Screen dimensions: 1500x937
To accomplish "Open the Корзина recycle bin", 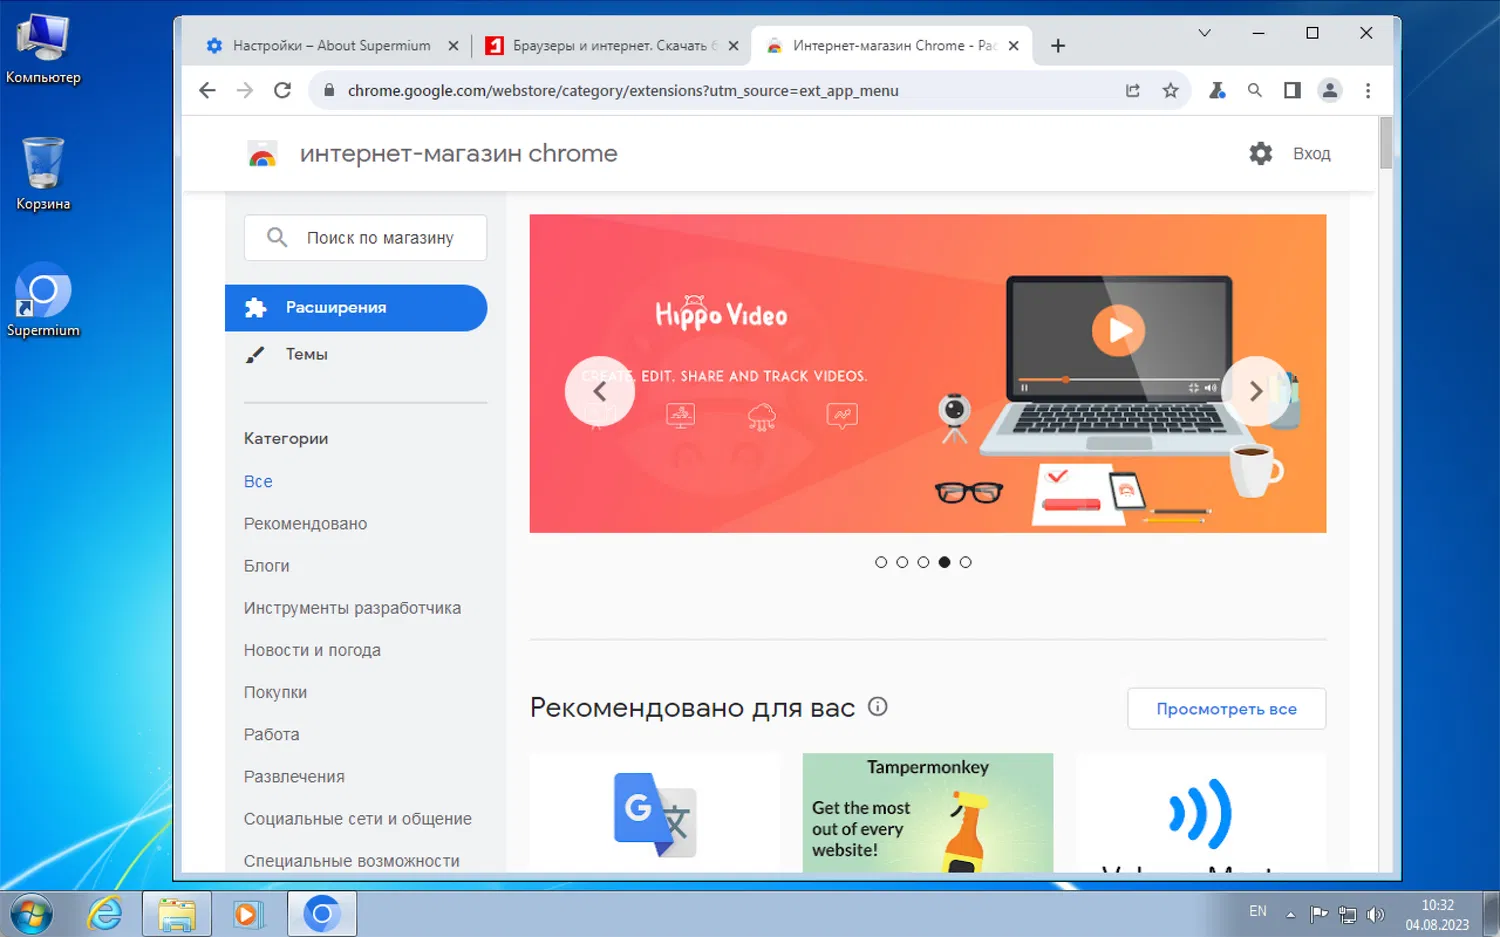I will pos(43,174).
